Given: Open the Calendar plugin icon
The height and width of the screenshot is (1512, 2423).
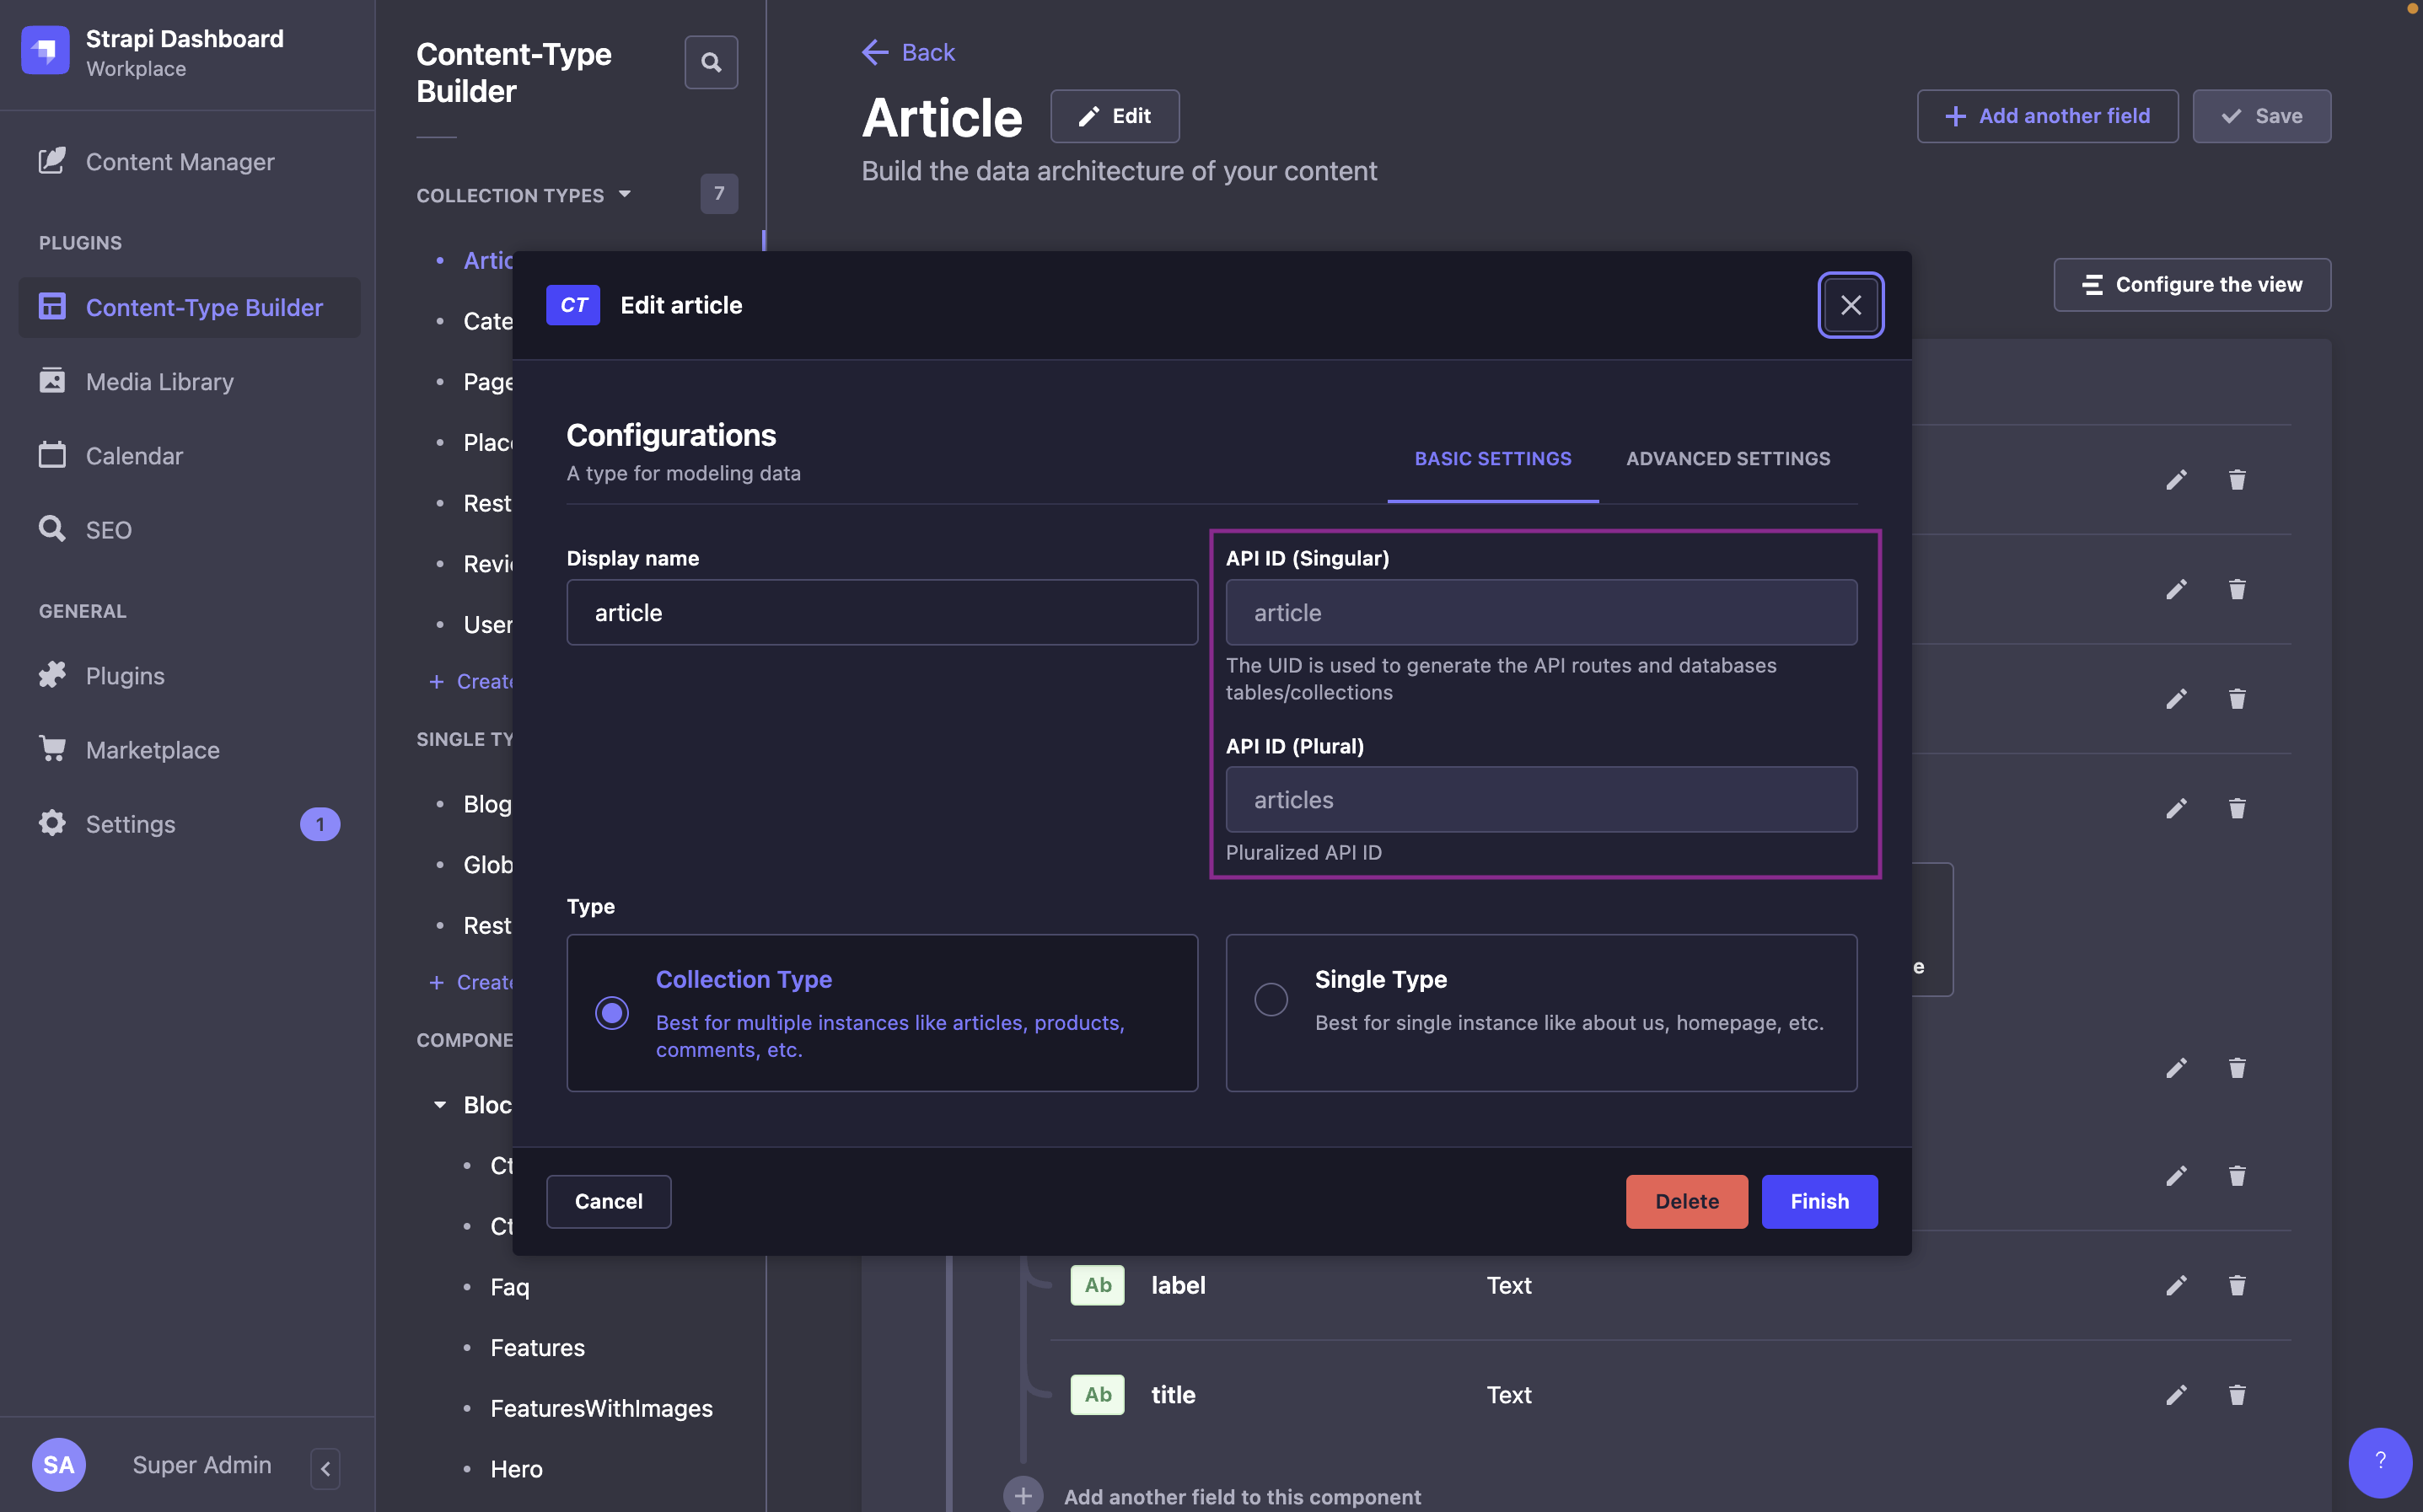Looking at the screenshot, I should (x=53, y=455).
